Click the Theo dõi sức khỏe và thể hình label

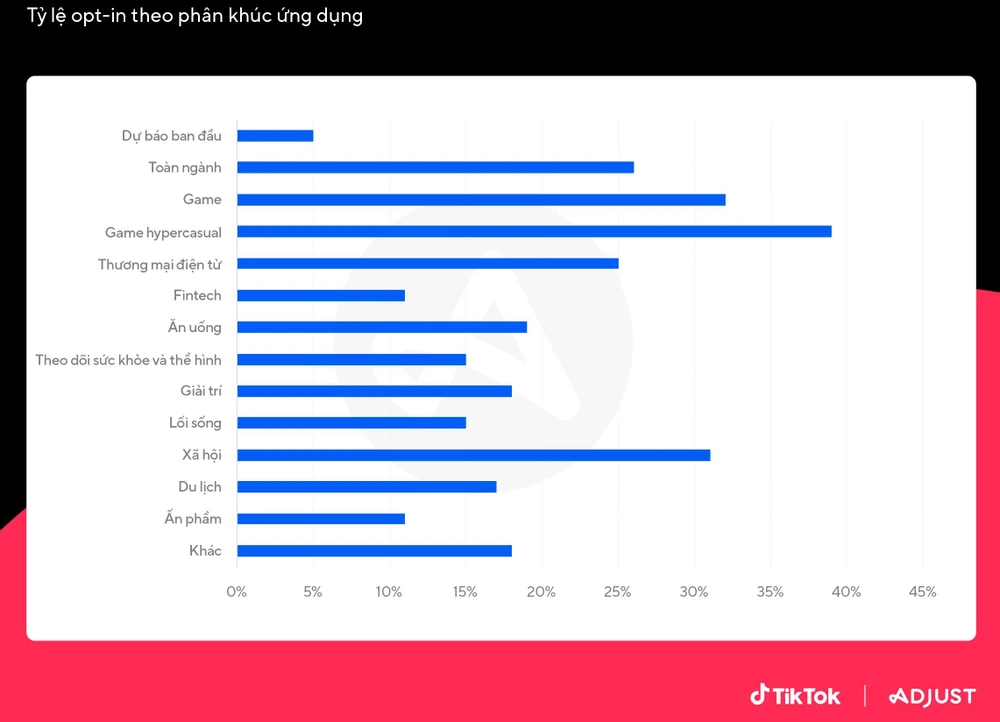(x=128, y=360)
